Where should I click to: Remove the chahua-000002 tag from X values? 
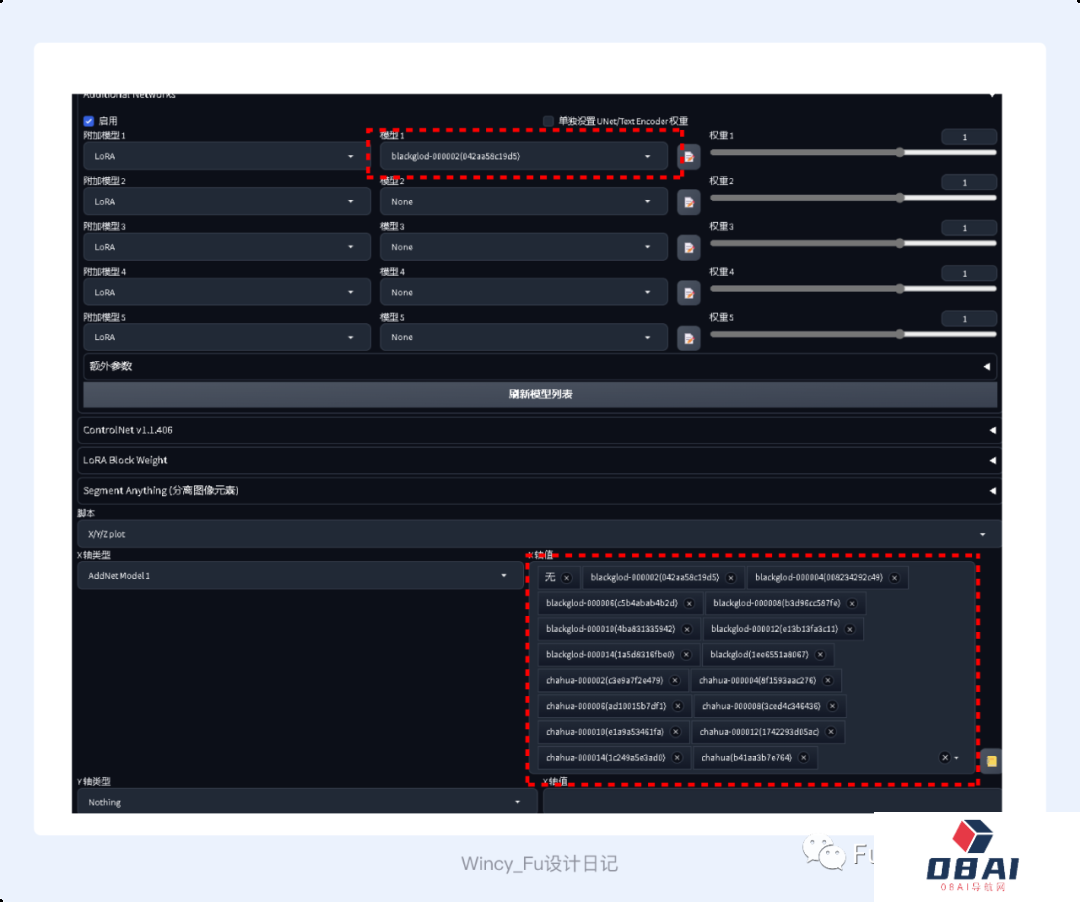674,681
